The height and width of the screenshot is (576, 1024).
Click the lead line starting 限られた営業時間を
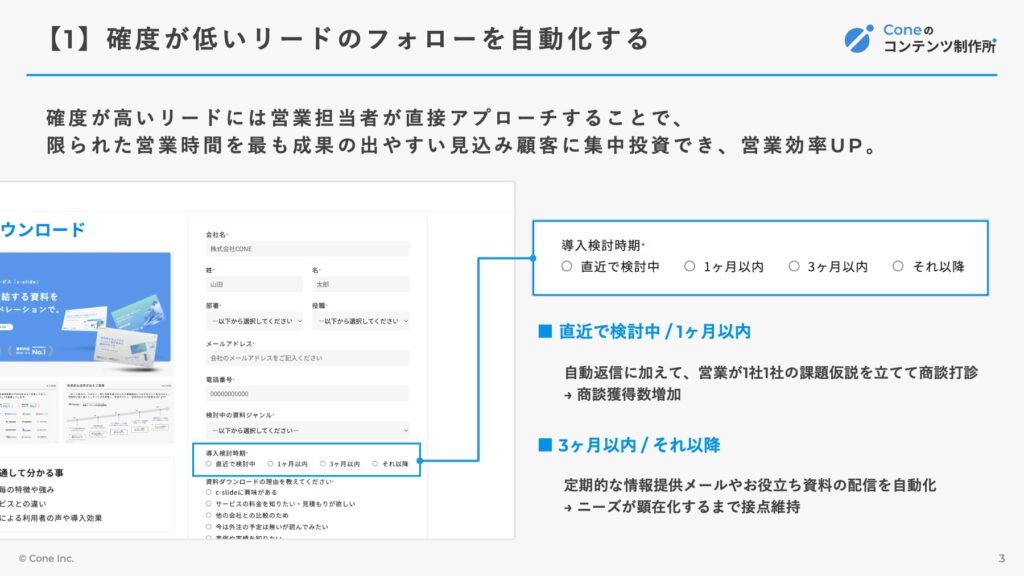click(x=462, y=145)
